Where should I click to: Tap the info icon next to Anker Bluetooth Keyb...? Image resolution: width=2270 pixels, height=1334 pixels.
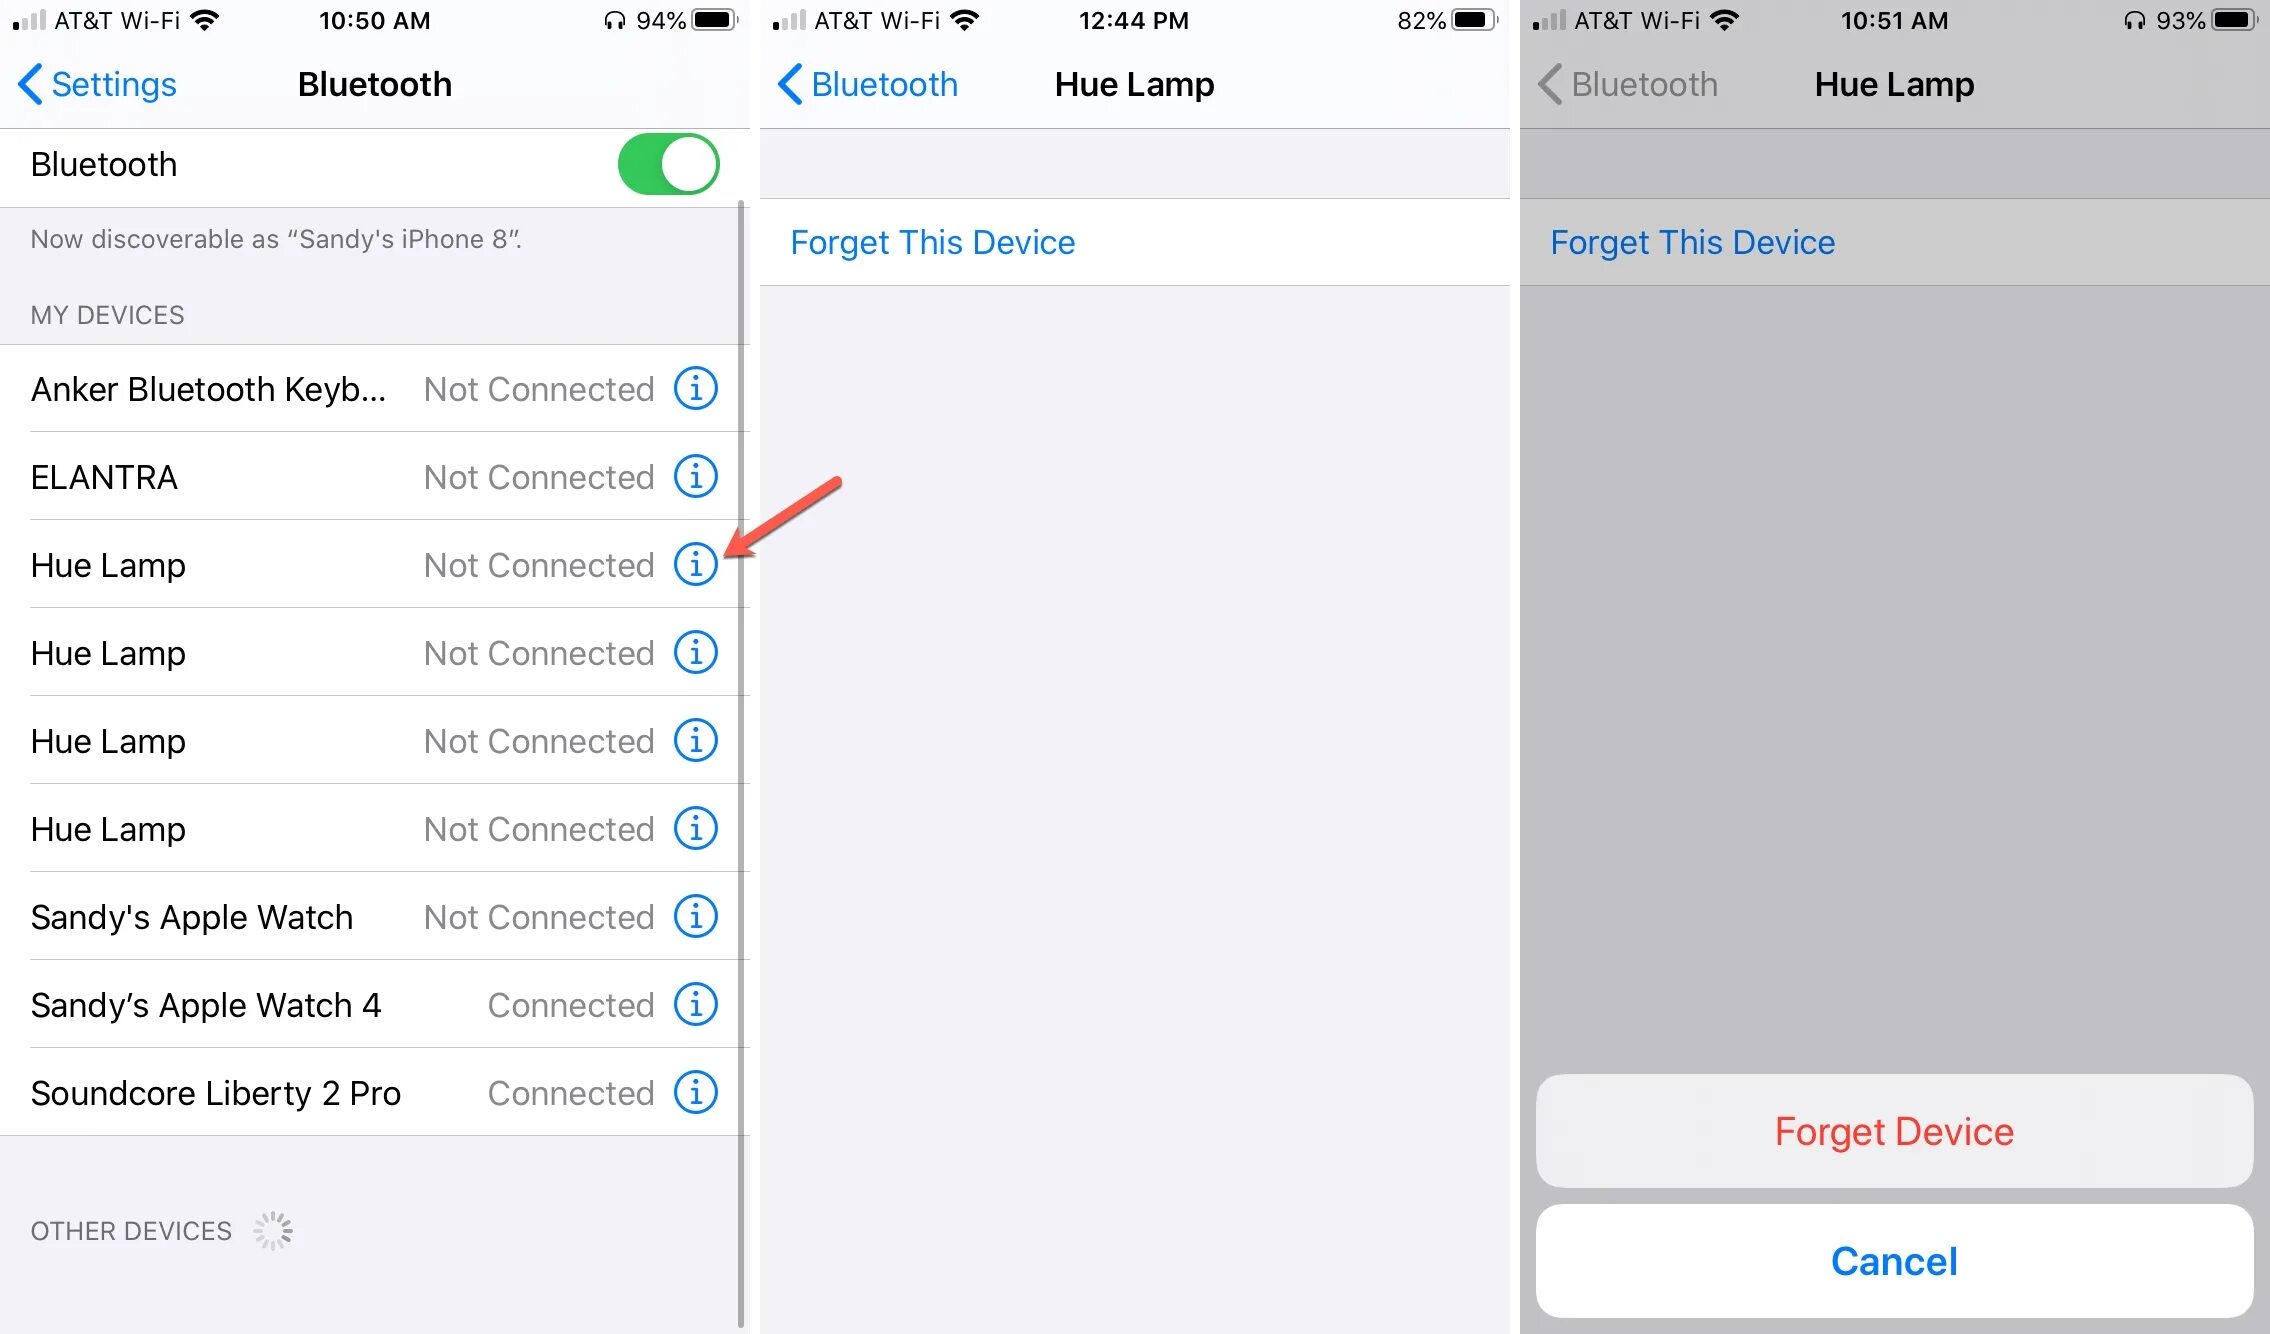click(694, 389)
